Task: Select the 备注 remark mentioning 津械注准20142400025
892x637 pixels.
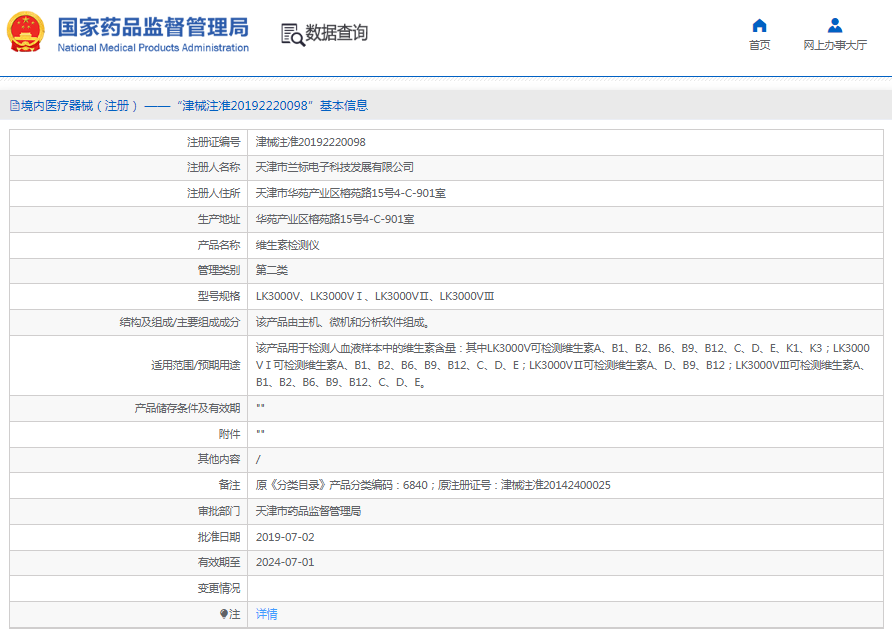Action: point(433,485)
